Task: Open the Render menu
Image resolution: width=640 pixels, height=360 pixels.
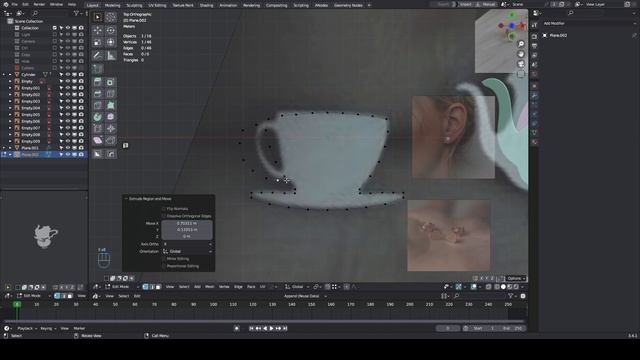Action: pos(39,4)
